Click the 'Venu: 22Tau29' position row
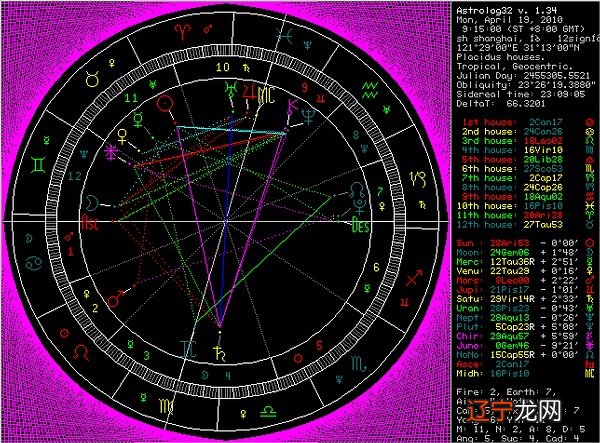Image resolution: width=600 pixels, height=443 pixels. pyautogui.click(x=525, y=271)
